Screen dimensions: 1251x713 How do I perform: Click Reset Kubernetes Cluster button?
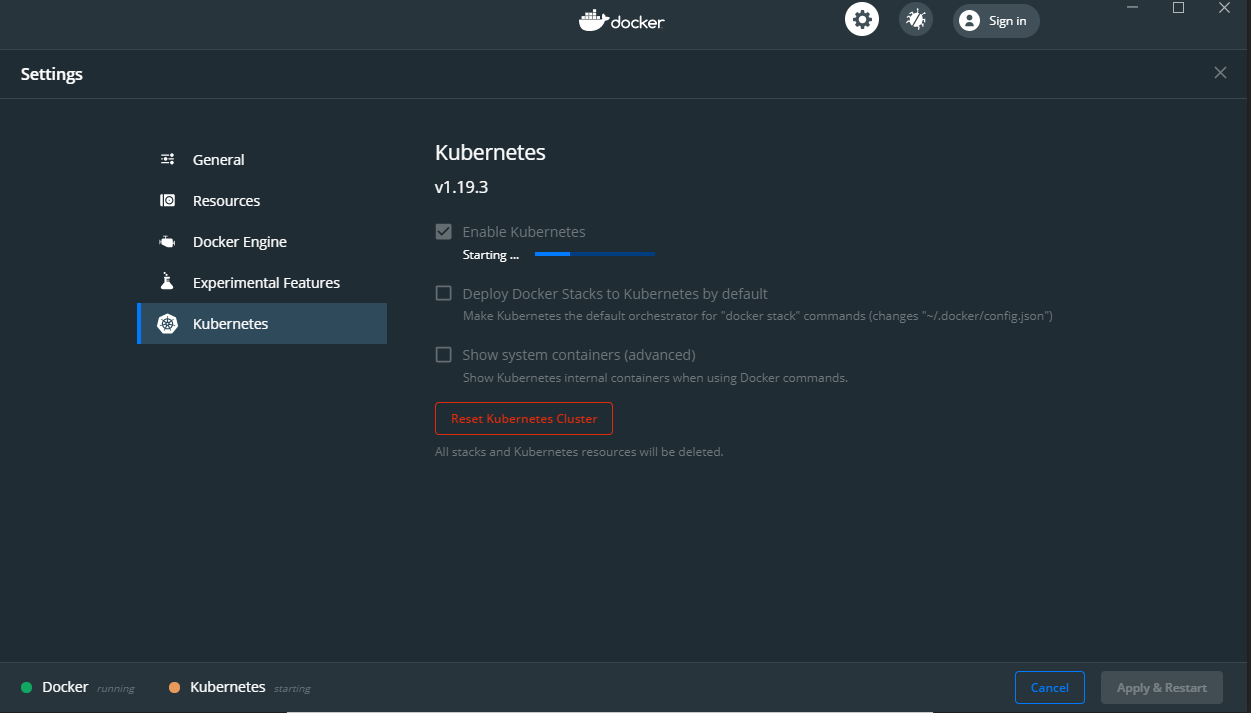pos(524,419)
